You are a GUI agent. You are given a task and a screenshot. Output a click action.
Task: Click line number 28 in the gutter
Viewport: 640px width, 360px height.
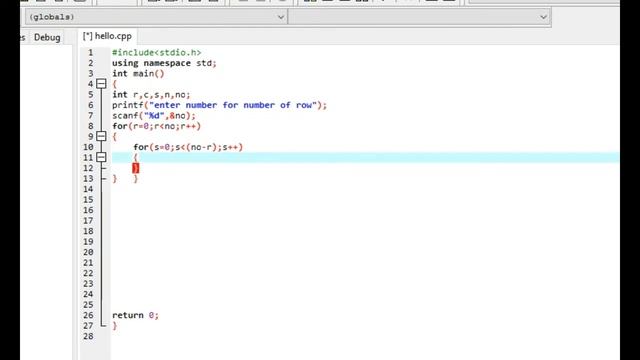(x=88, y=336)
